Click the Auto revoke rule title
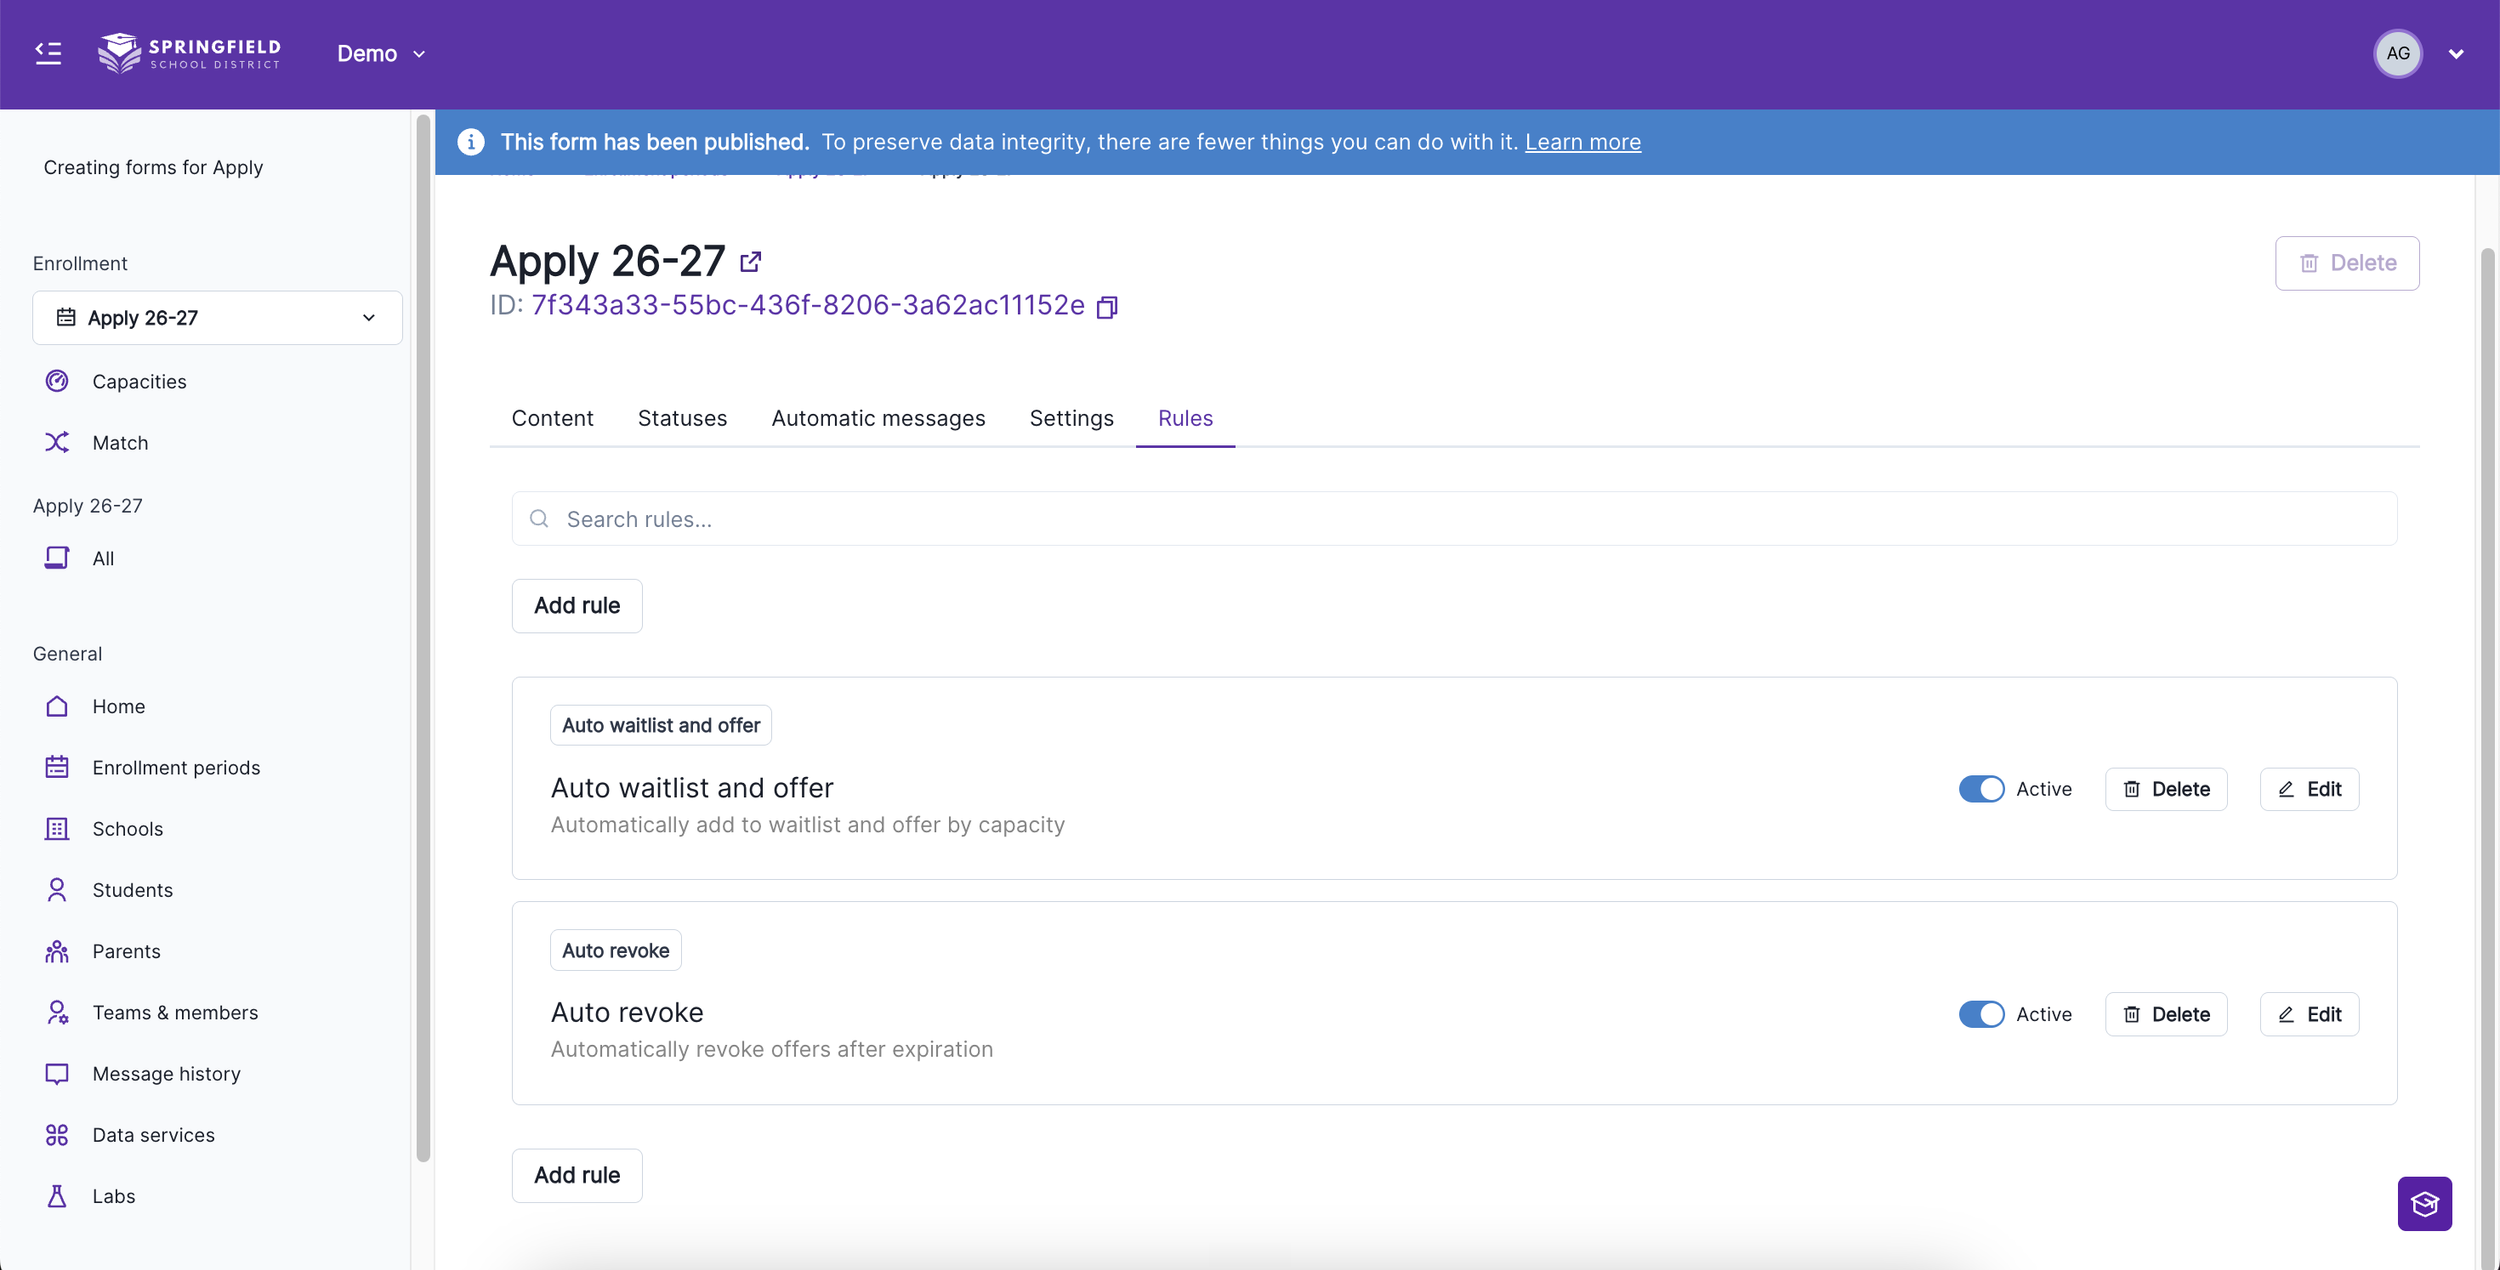Viewport: 2500px width, 1270px height. (627, 1012)
